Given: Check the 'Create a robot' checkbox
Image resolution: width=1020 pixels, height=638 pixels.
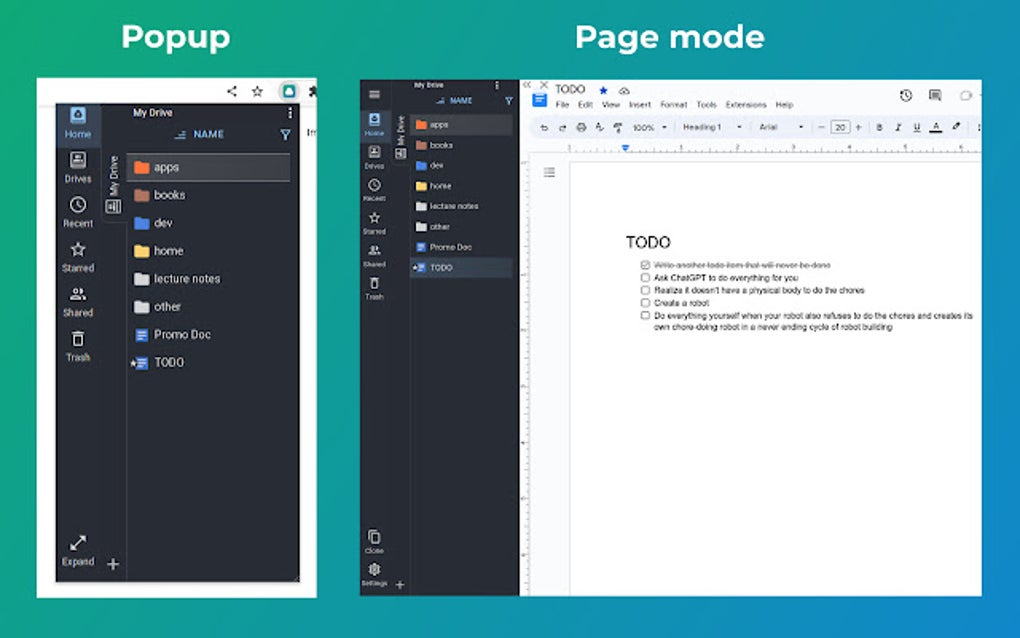Looking at the screenshot, I should tap(645, 301).
